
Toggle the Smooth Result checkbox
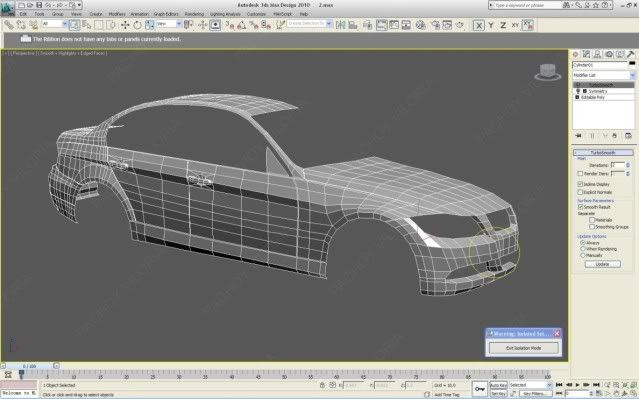pos(580,207)
